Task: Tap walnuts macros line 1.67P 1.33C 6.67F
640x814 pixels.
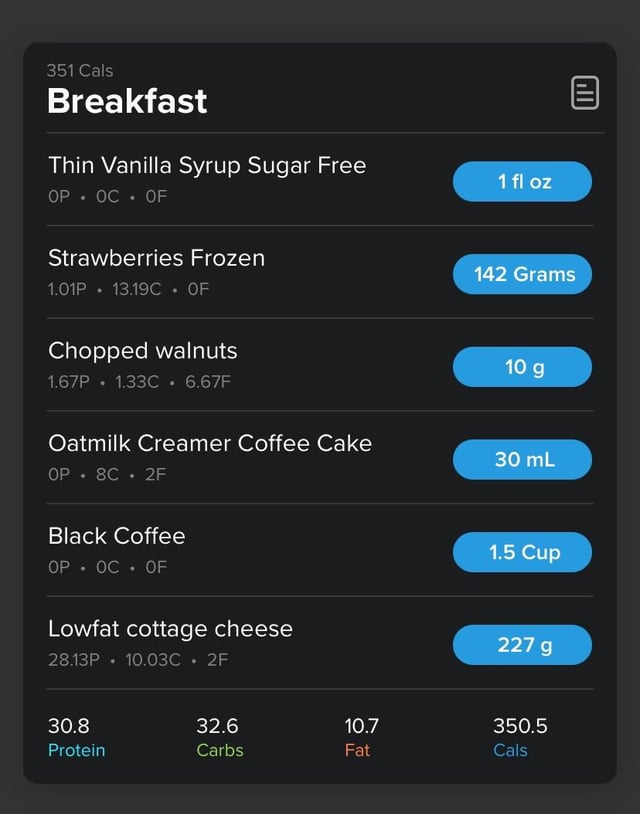Action: 139,382
